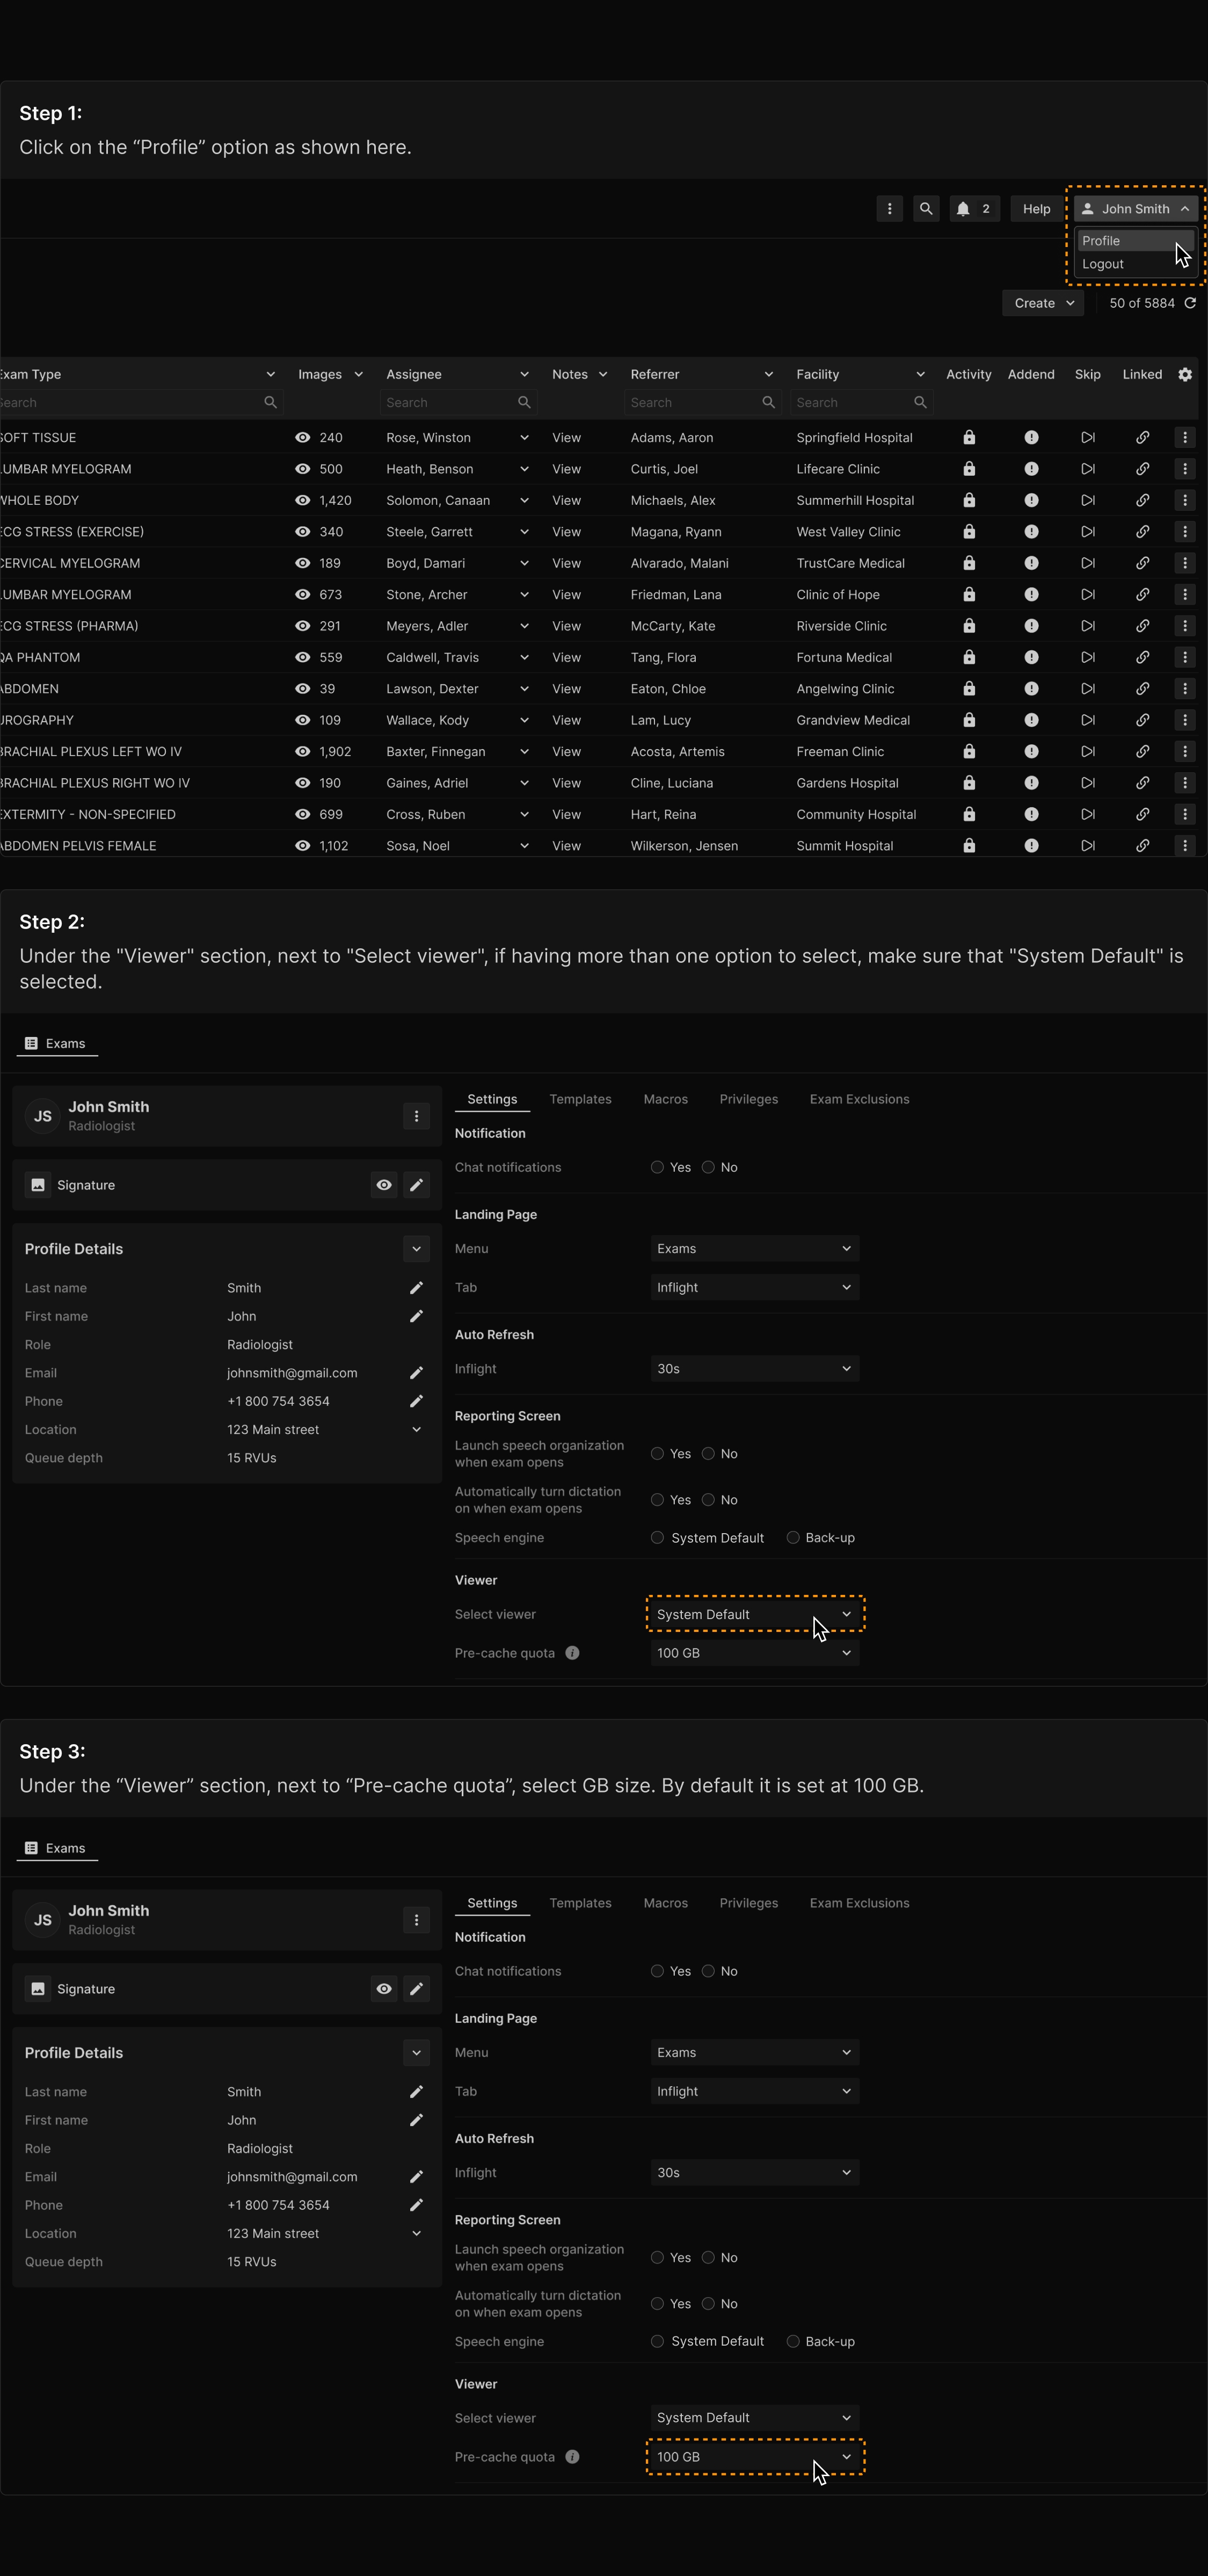Click the linked chain icon for West Valley Clinic row
The width and height of the screenshot is (1208, 2576).
pos(1142,532)
